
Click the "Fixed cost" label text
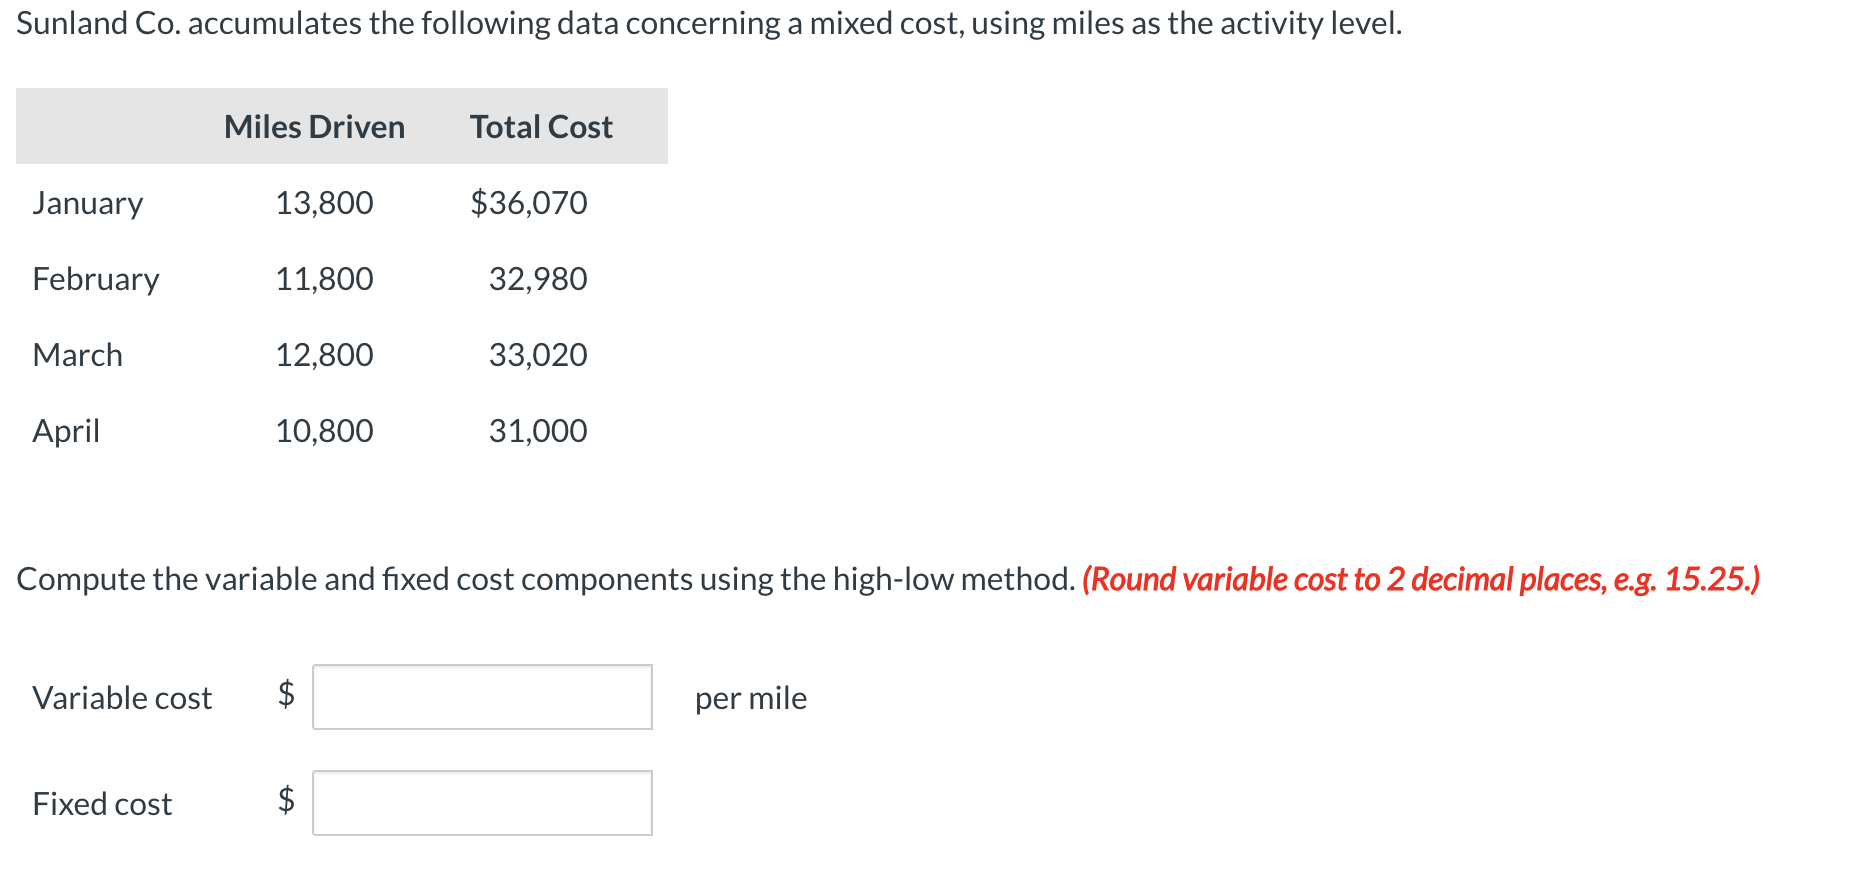coord(102,804)
